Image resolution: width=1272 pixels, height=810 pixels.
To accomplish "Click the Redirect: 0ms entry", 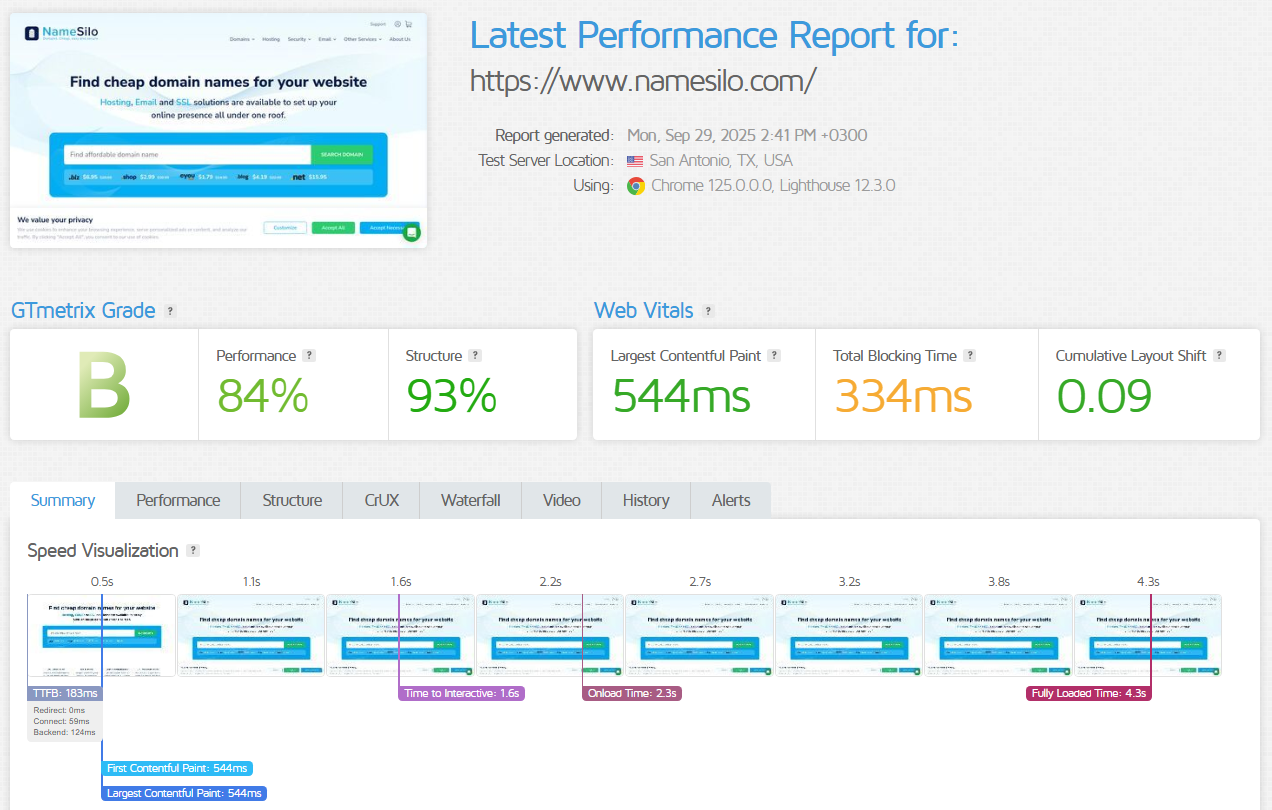I will click(59, 709).
